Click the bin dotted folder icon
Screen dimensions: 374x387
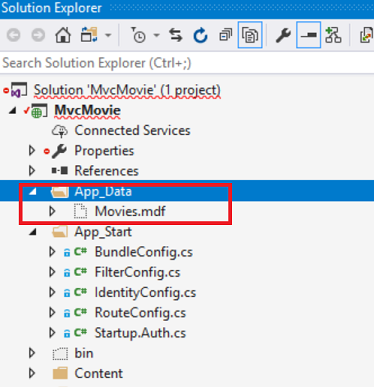coord(60,353)
